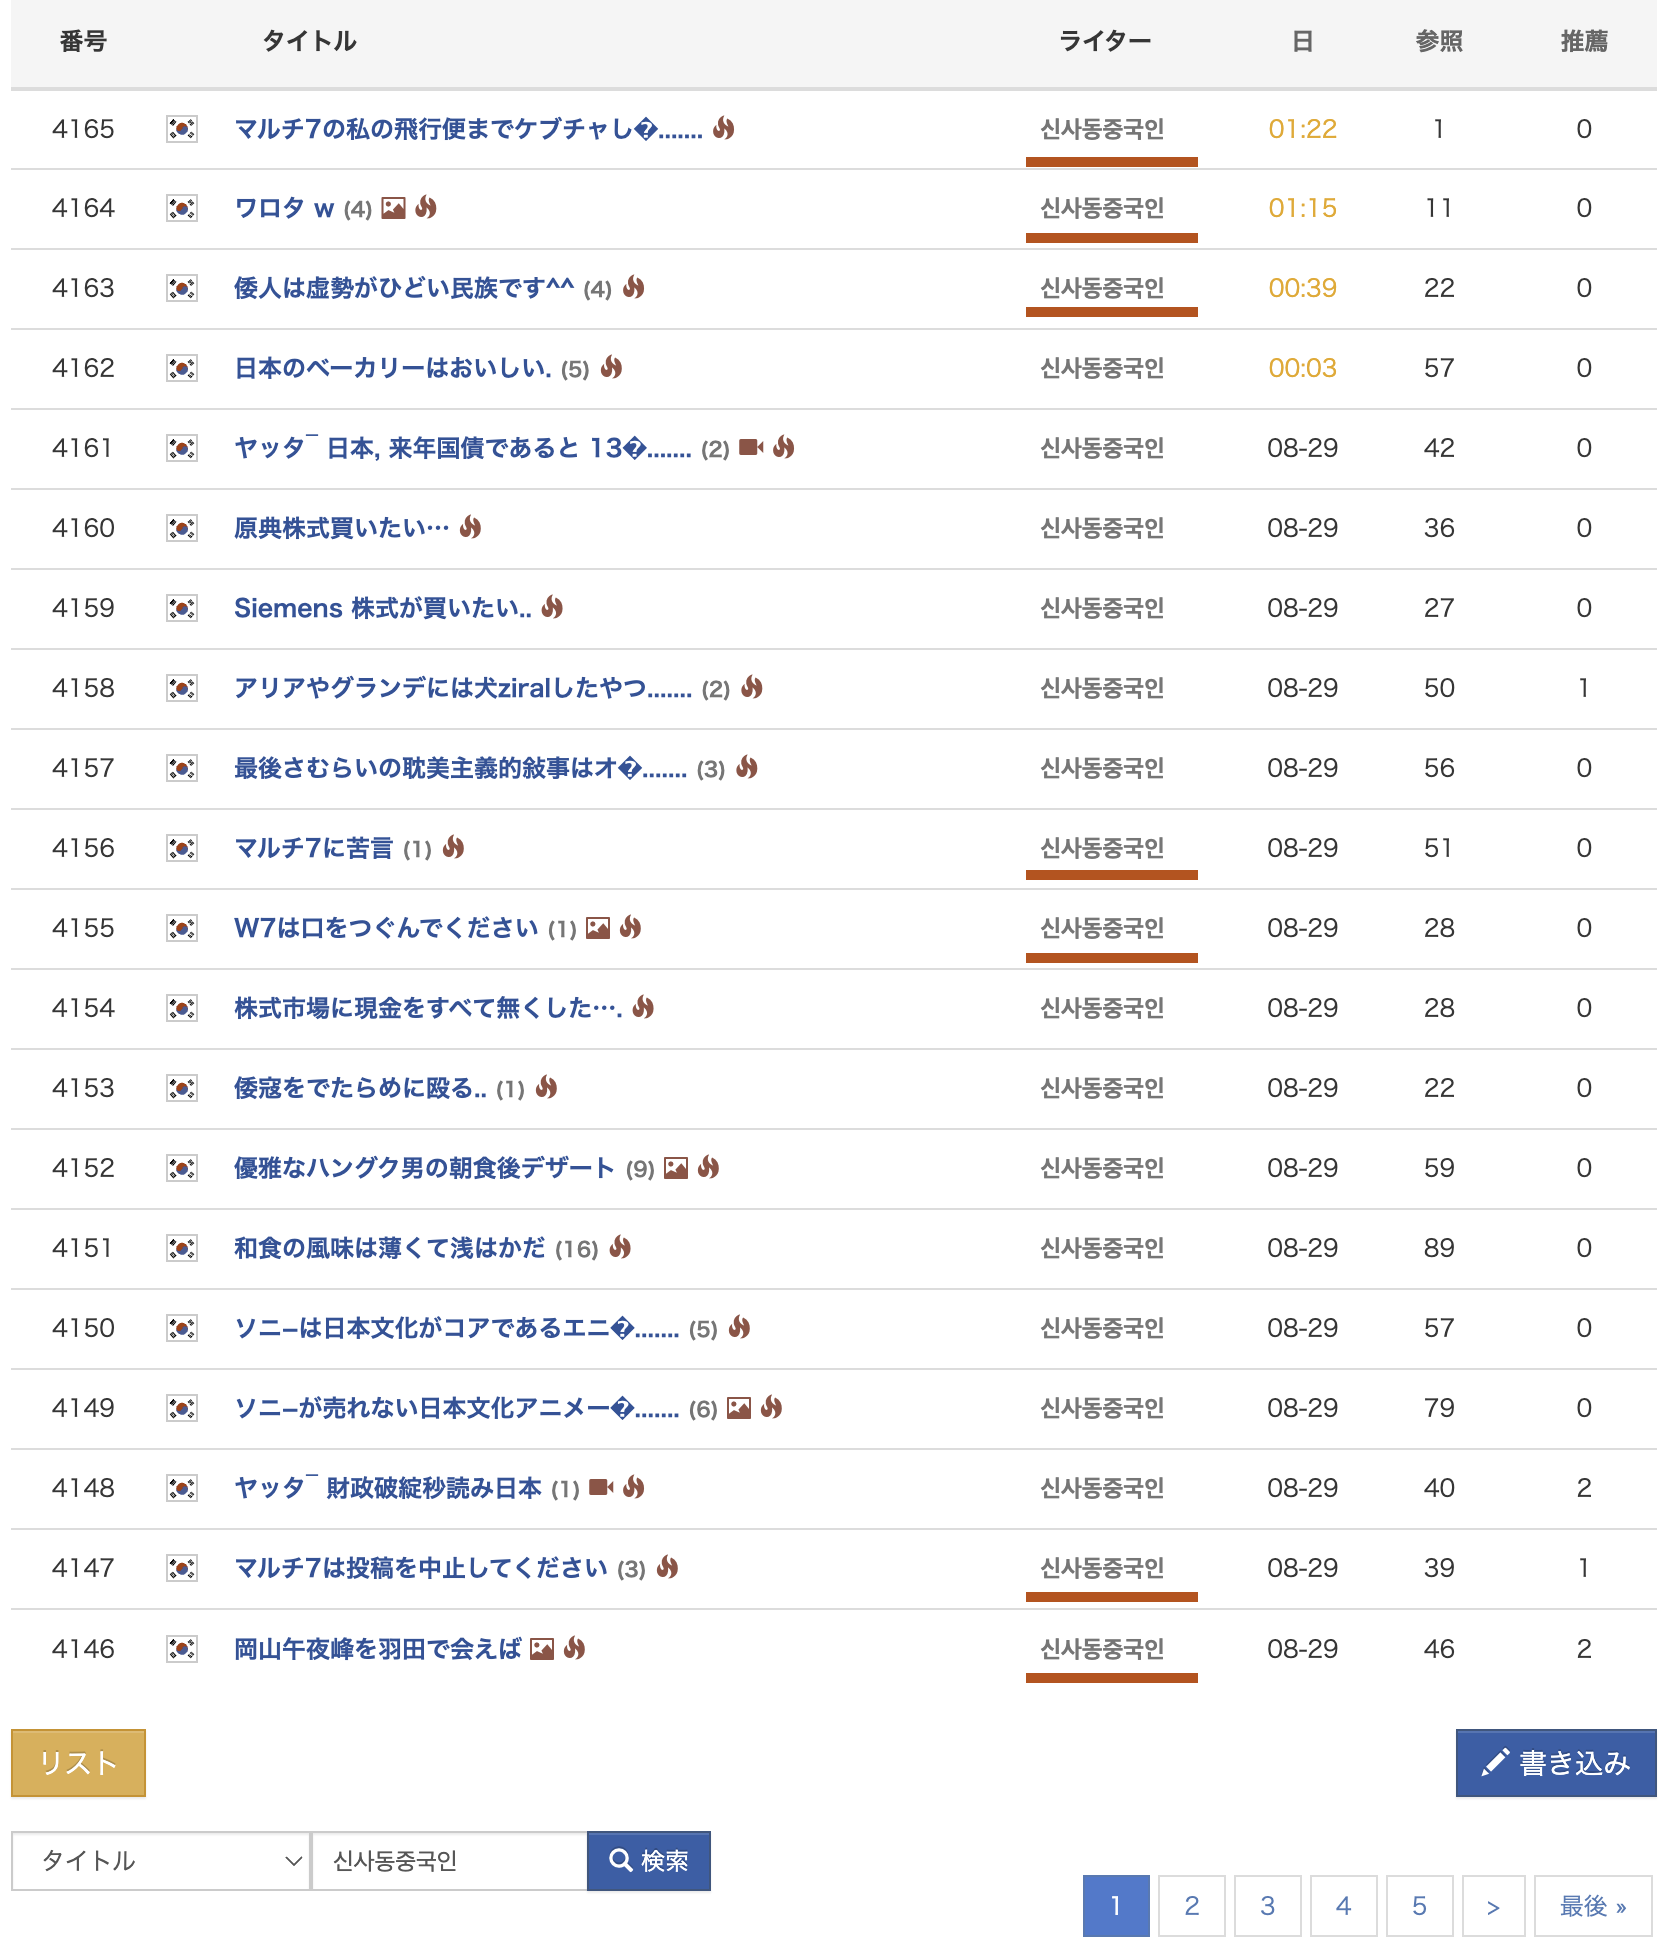Open post titled 日本のベーカリーはおいしい

click(x=392, y=368)
